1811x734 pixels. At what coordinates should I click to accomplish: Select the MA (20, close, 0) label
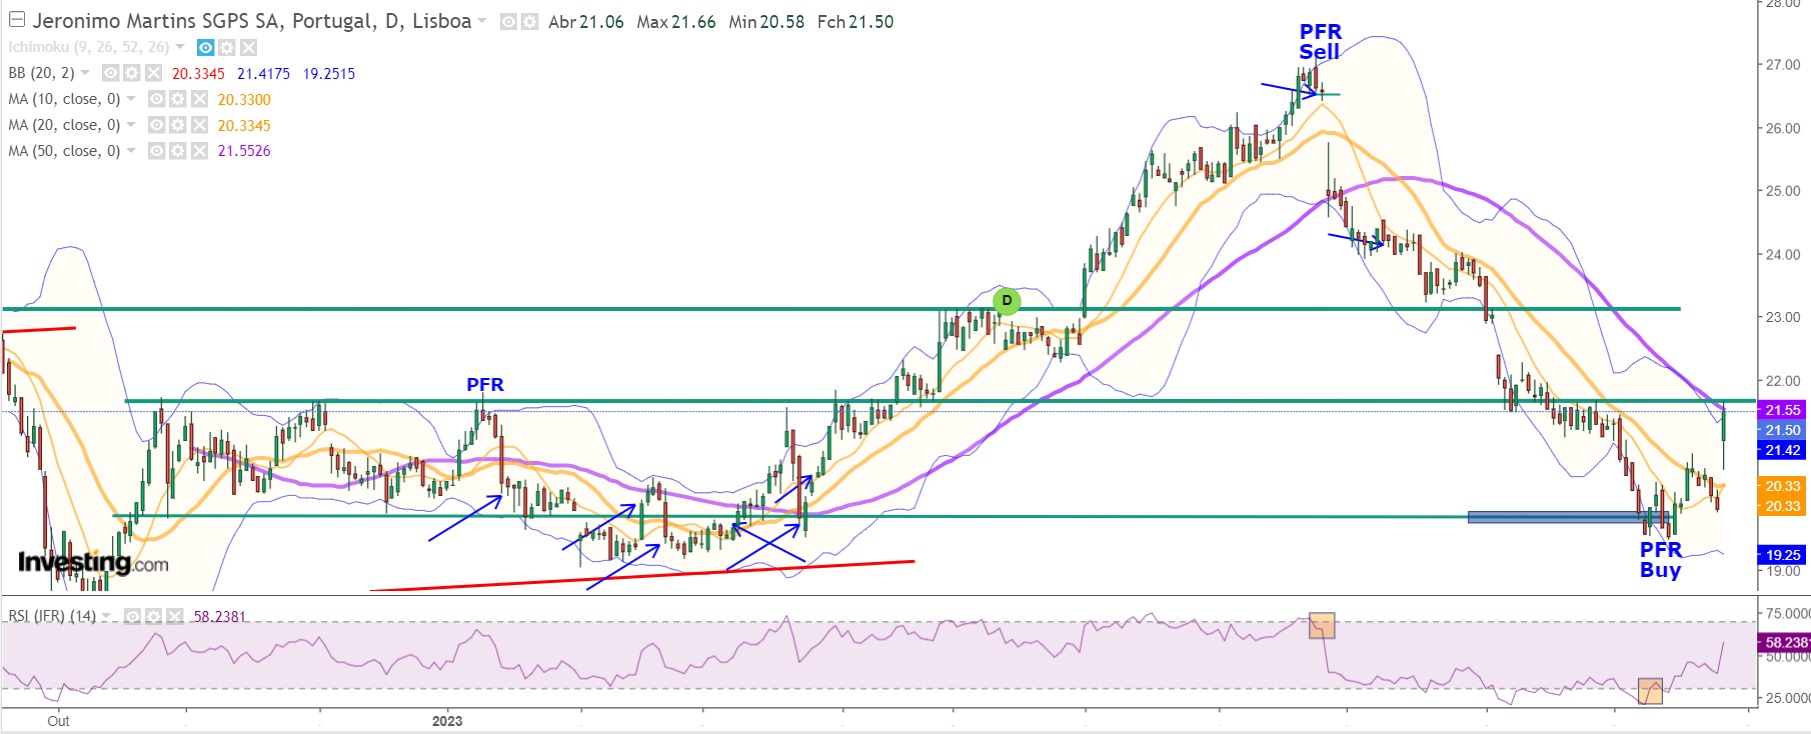click(x=64, y=125)
